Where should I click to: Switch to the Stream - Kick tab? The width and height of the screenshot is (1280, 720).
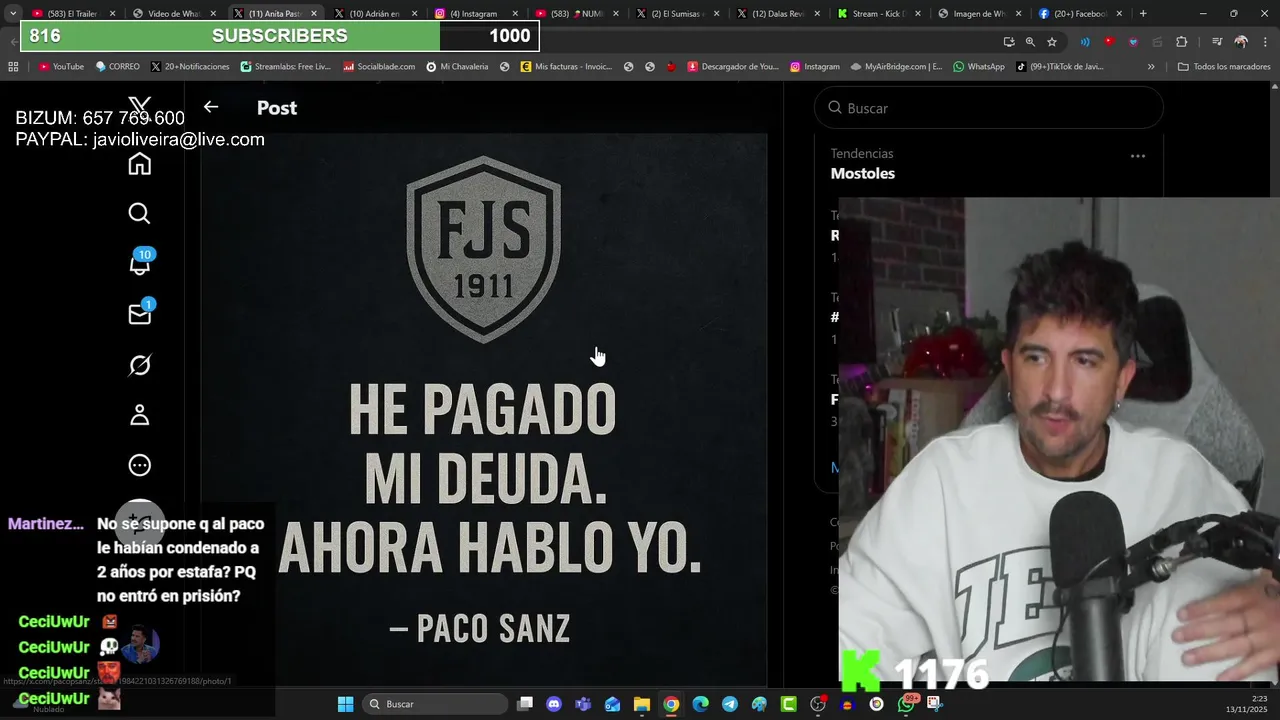tap(878, 14)
